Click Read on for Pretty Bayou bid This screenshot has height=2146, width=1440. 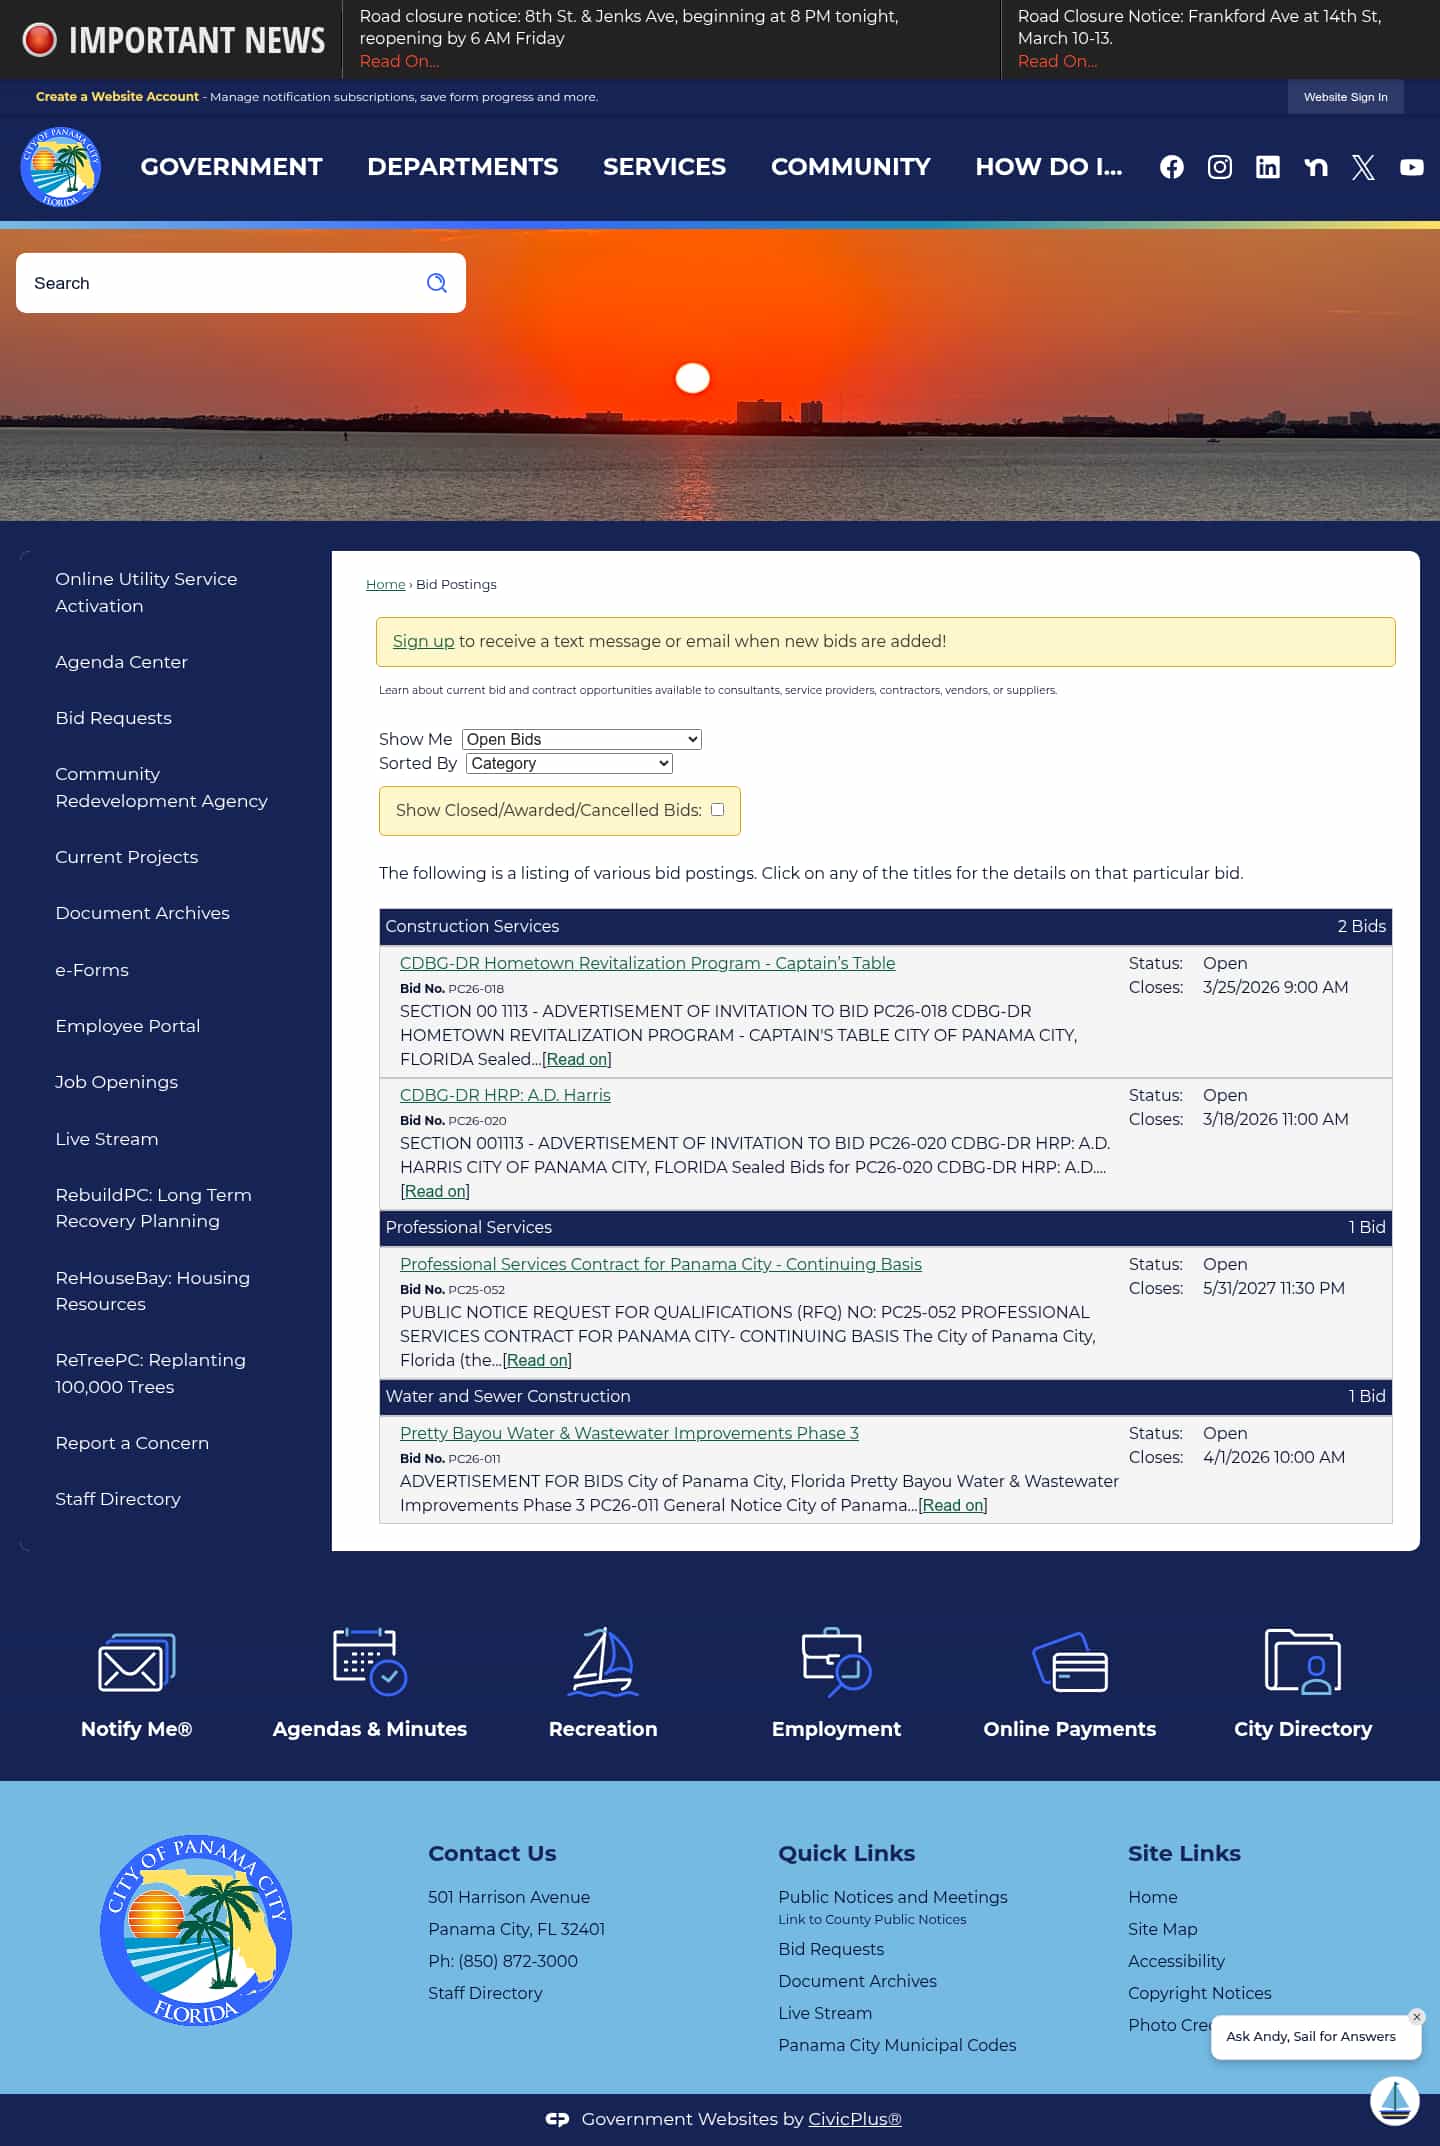coord(953,1505)
